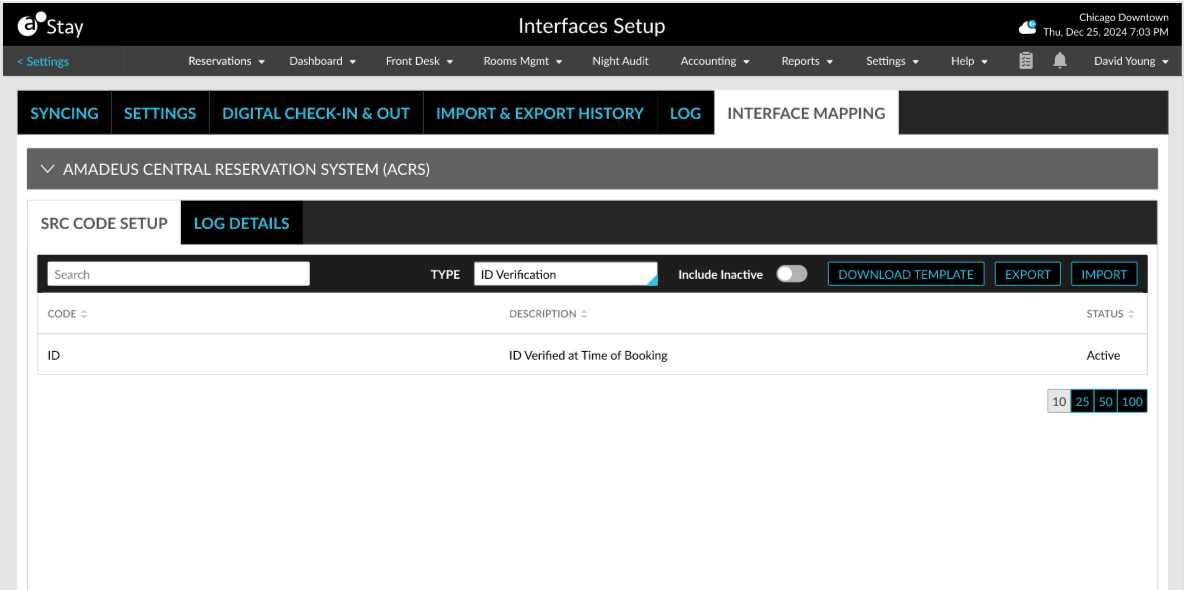
Task: Click the DOWNLOAD TEMPLATE button
Action: [906, 274]
